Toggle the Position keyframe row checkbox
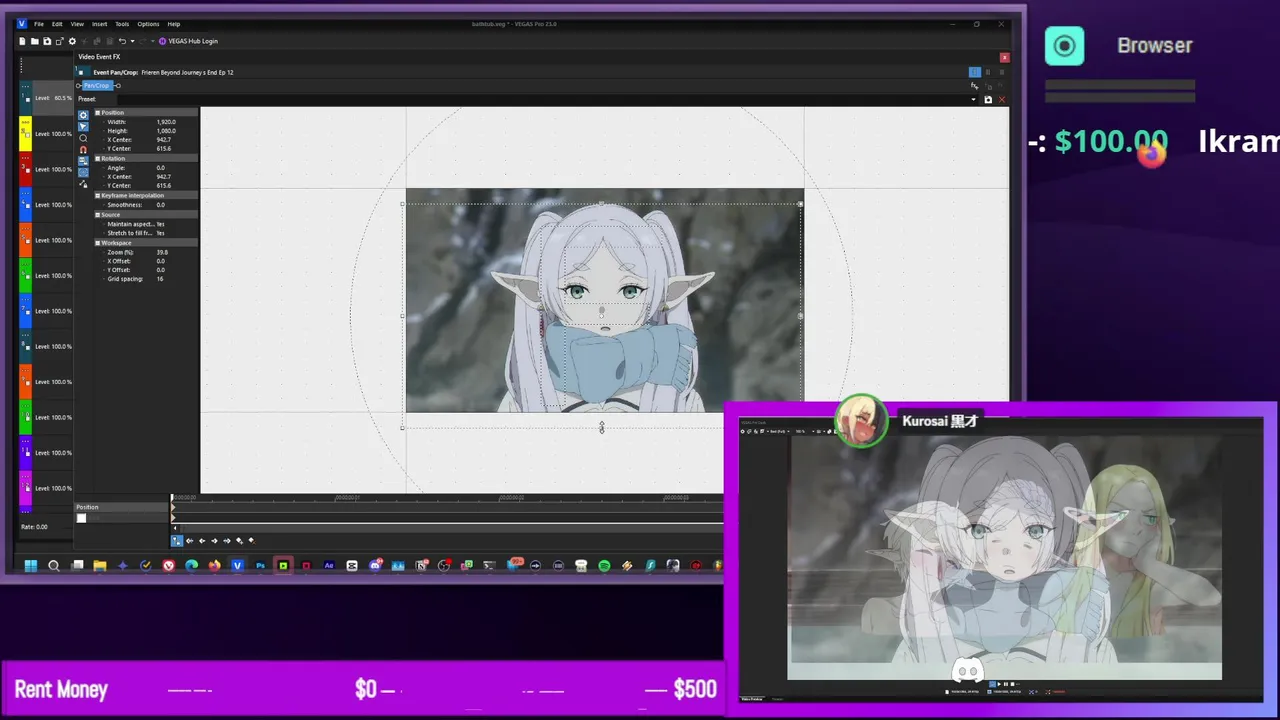This screenshot has width=1280, height=720. point(81,518)
